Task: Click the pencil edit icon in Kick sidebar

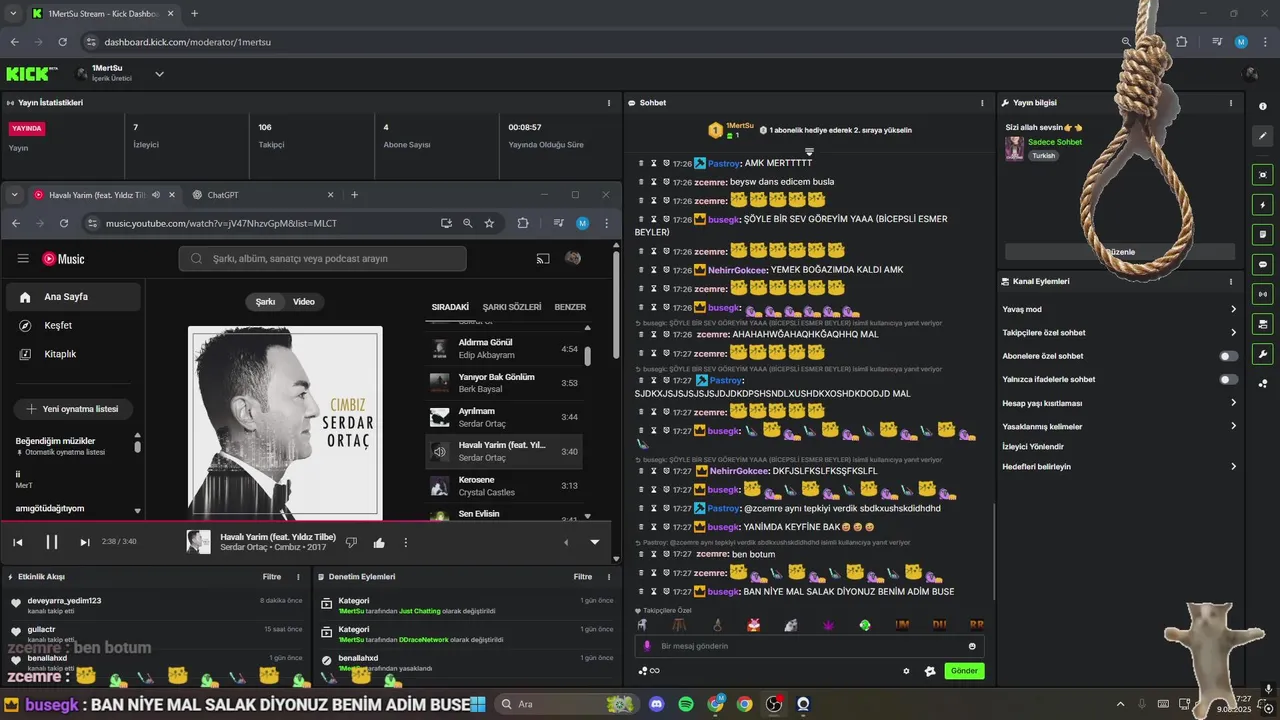Action: 1263,135
